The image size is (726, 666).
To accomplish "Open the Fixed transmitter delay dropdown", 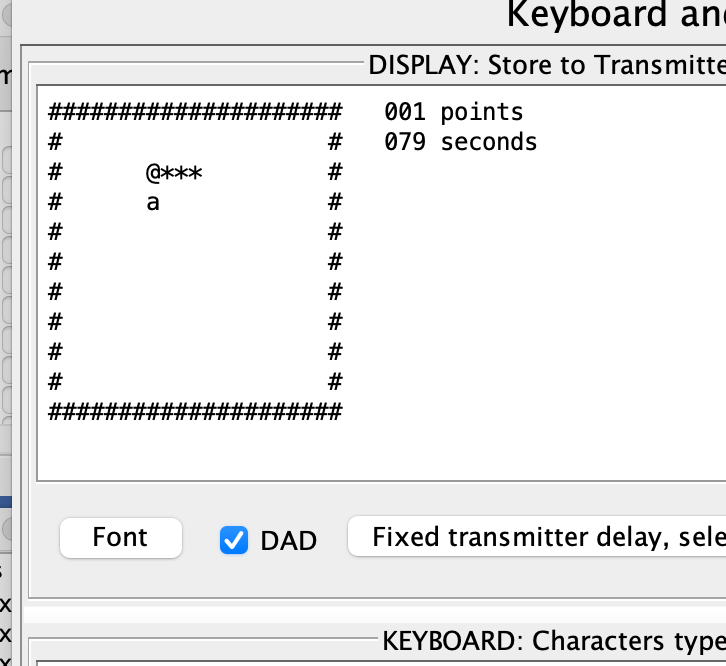I will [537, 536].
